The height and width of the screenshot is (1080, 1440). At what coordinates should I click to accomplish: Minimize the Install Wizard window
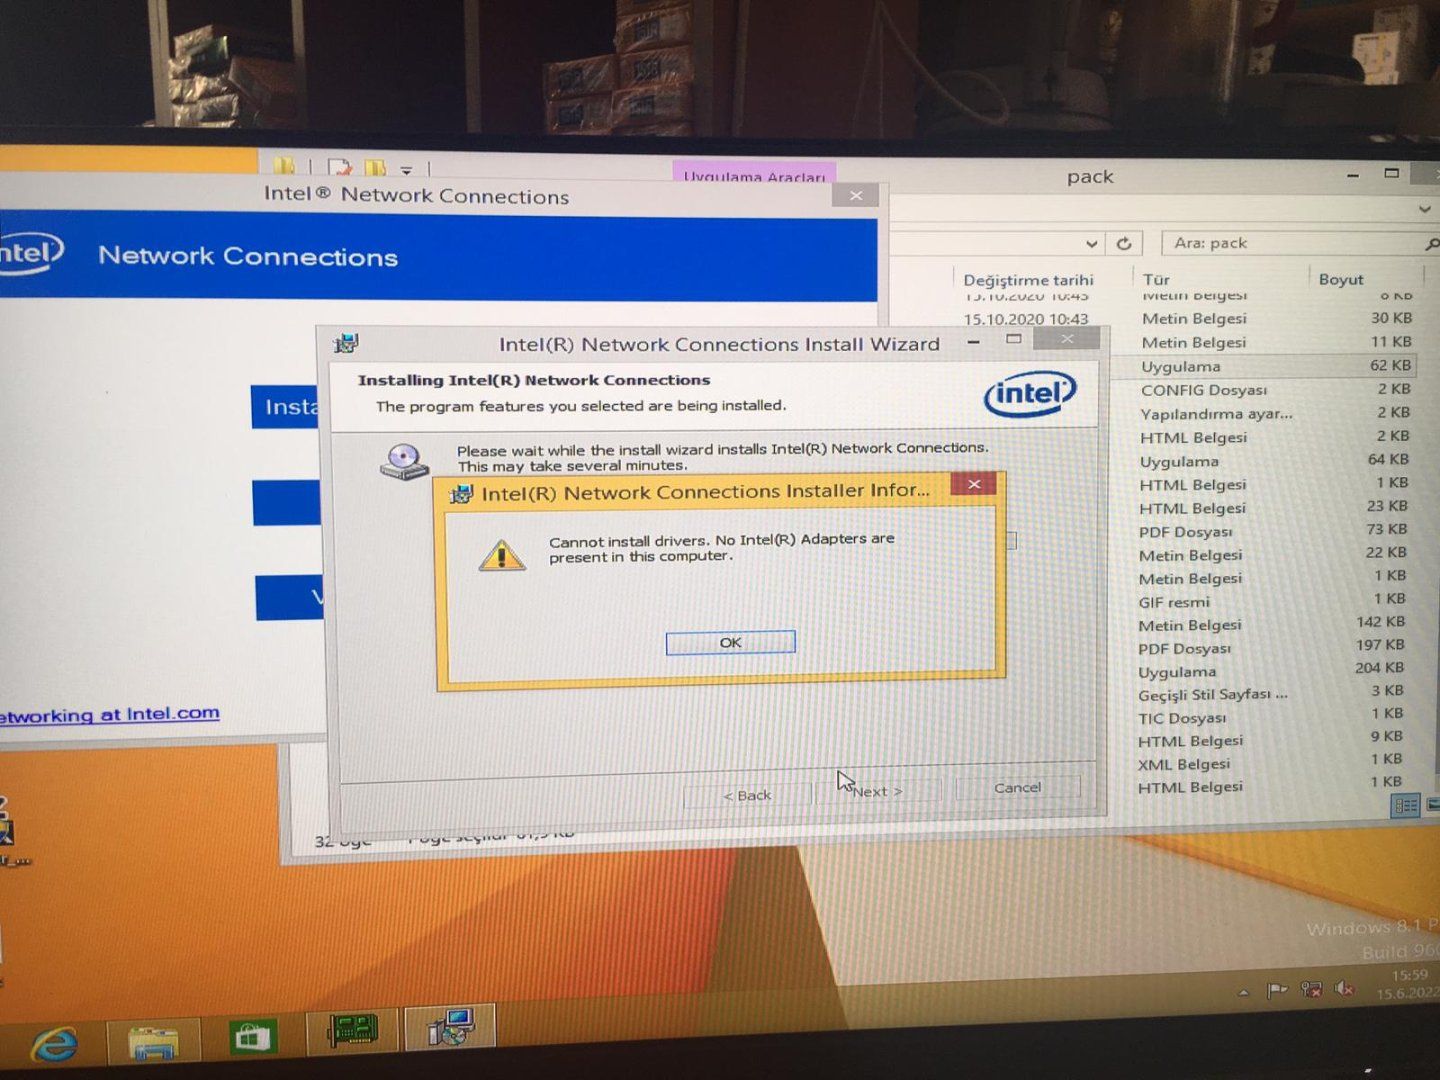pos(973,342)
